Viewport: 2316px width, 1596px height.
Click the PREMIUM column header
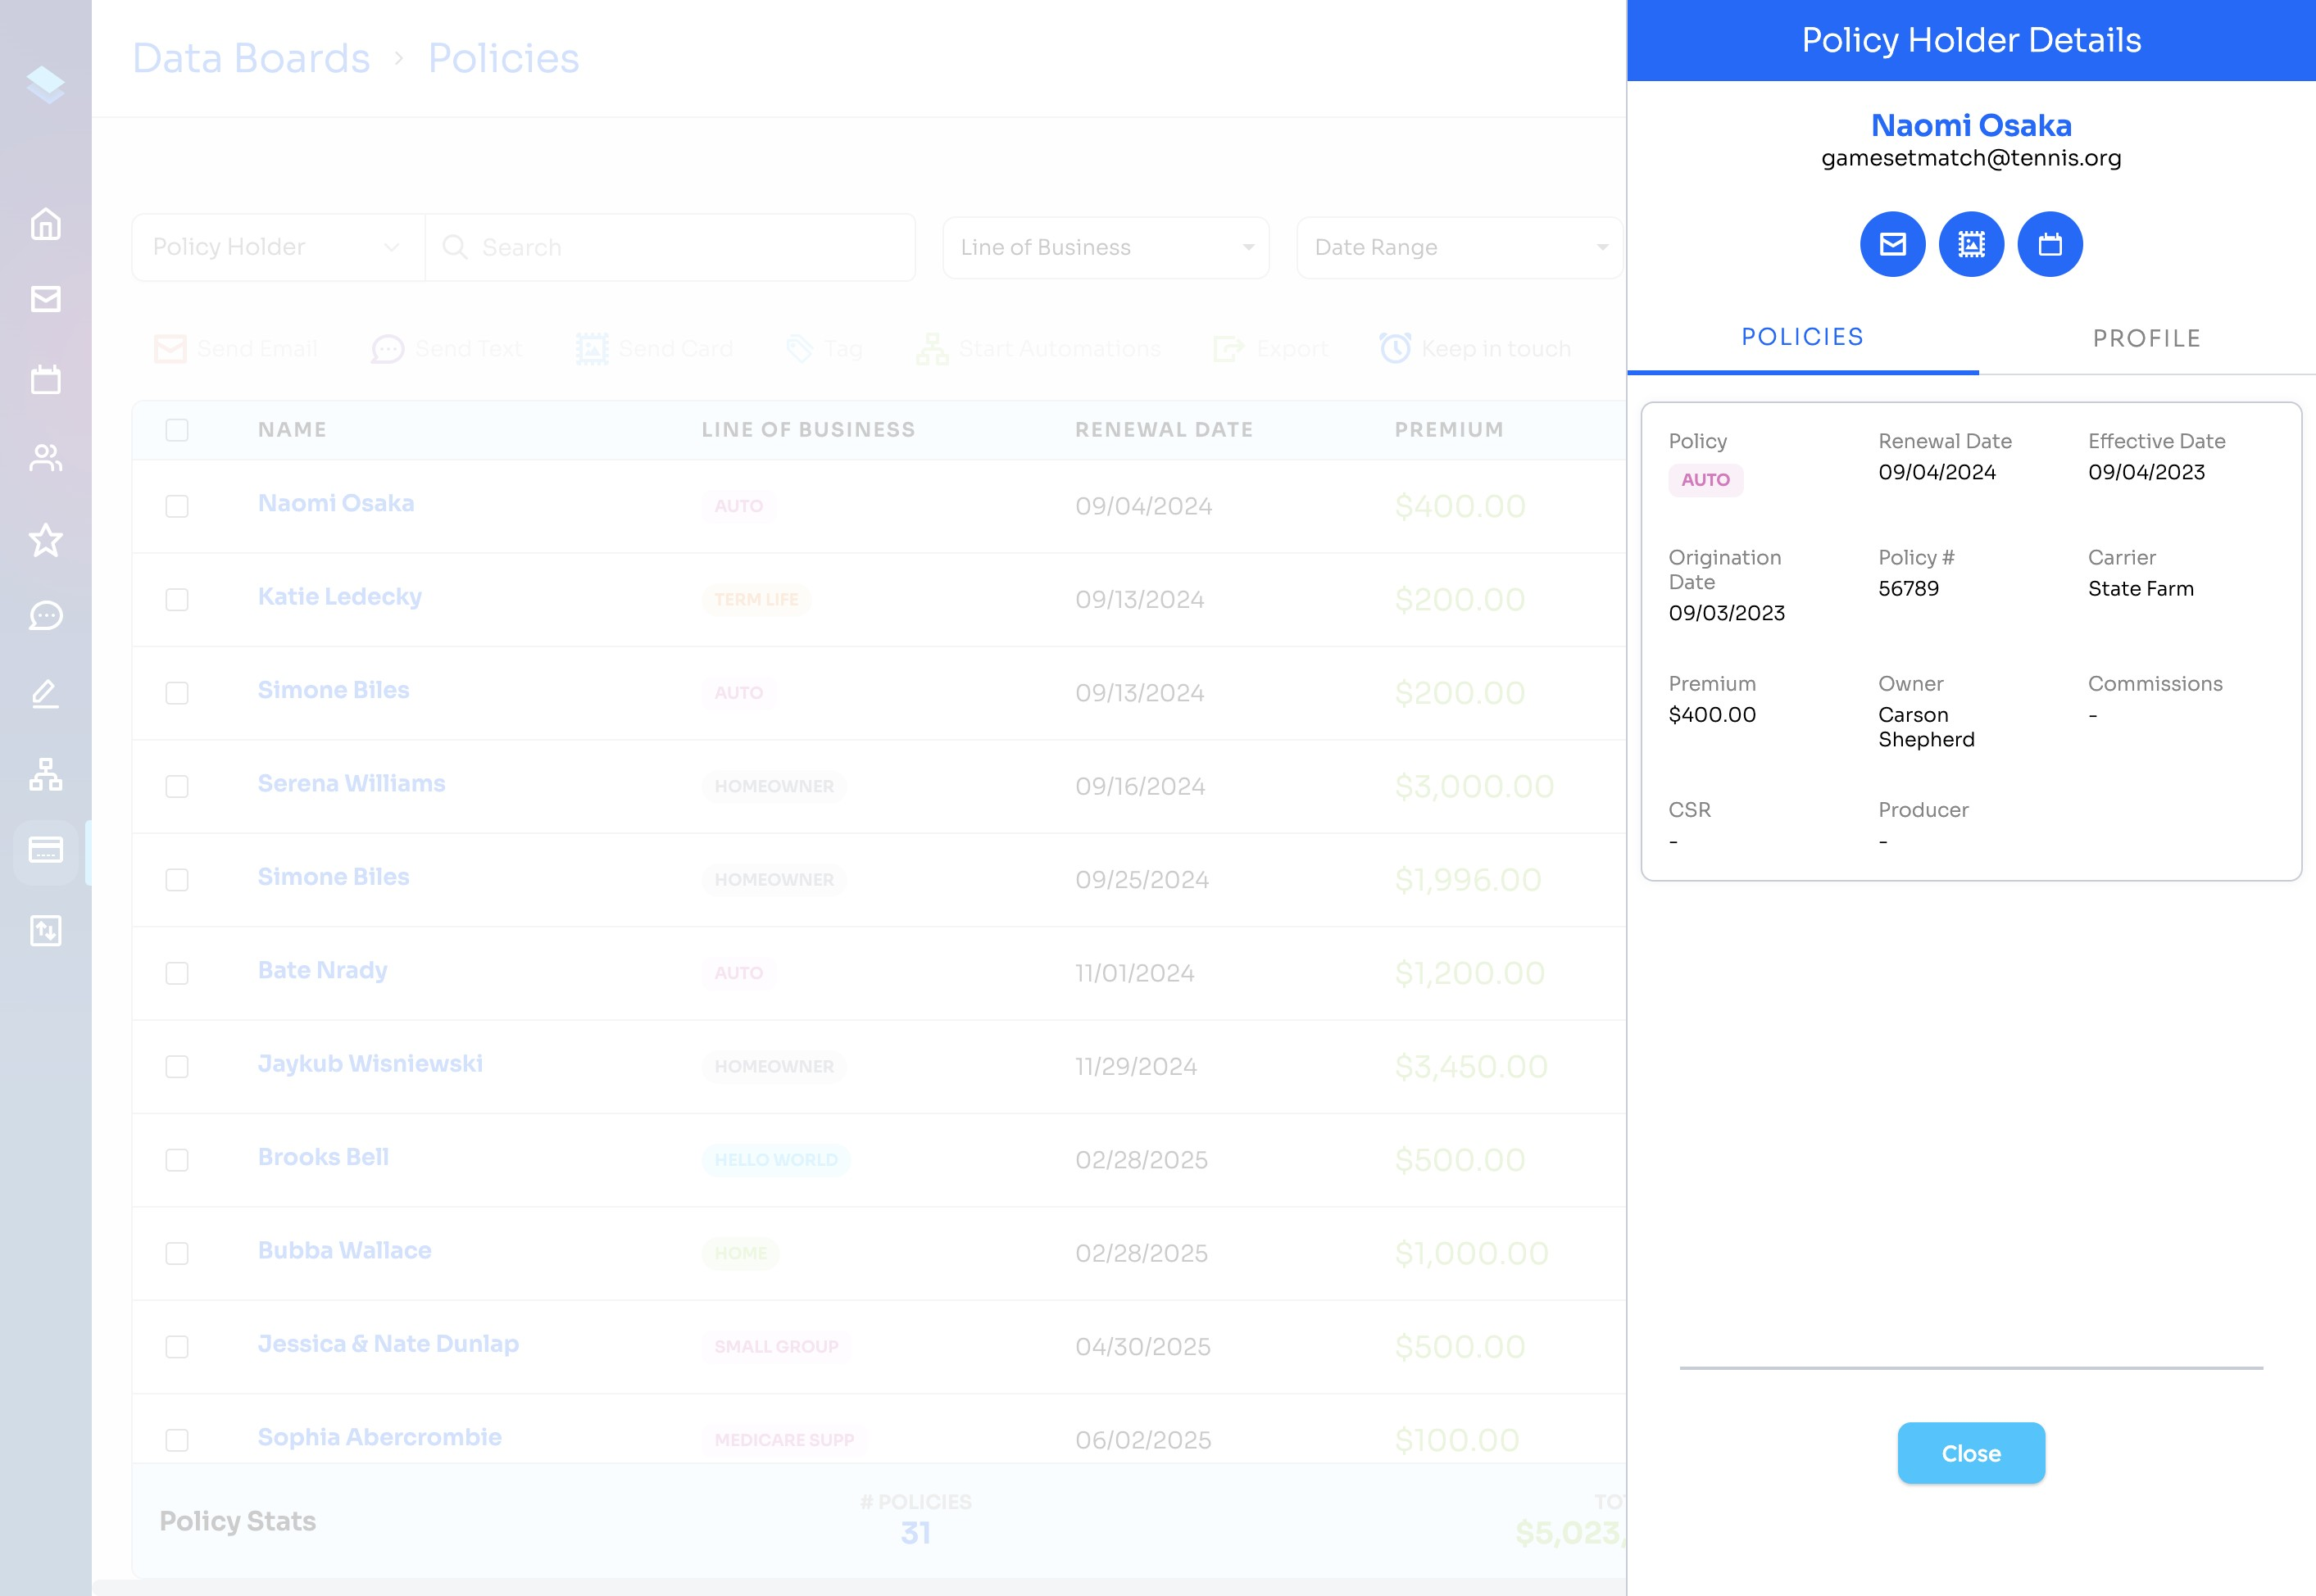click(x=1449, y=430)
